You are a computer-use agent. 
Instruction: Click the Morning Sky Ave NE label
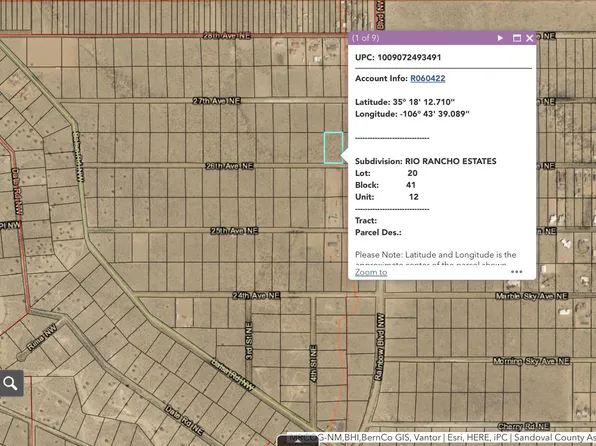click(531, 361)
